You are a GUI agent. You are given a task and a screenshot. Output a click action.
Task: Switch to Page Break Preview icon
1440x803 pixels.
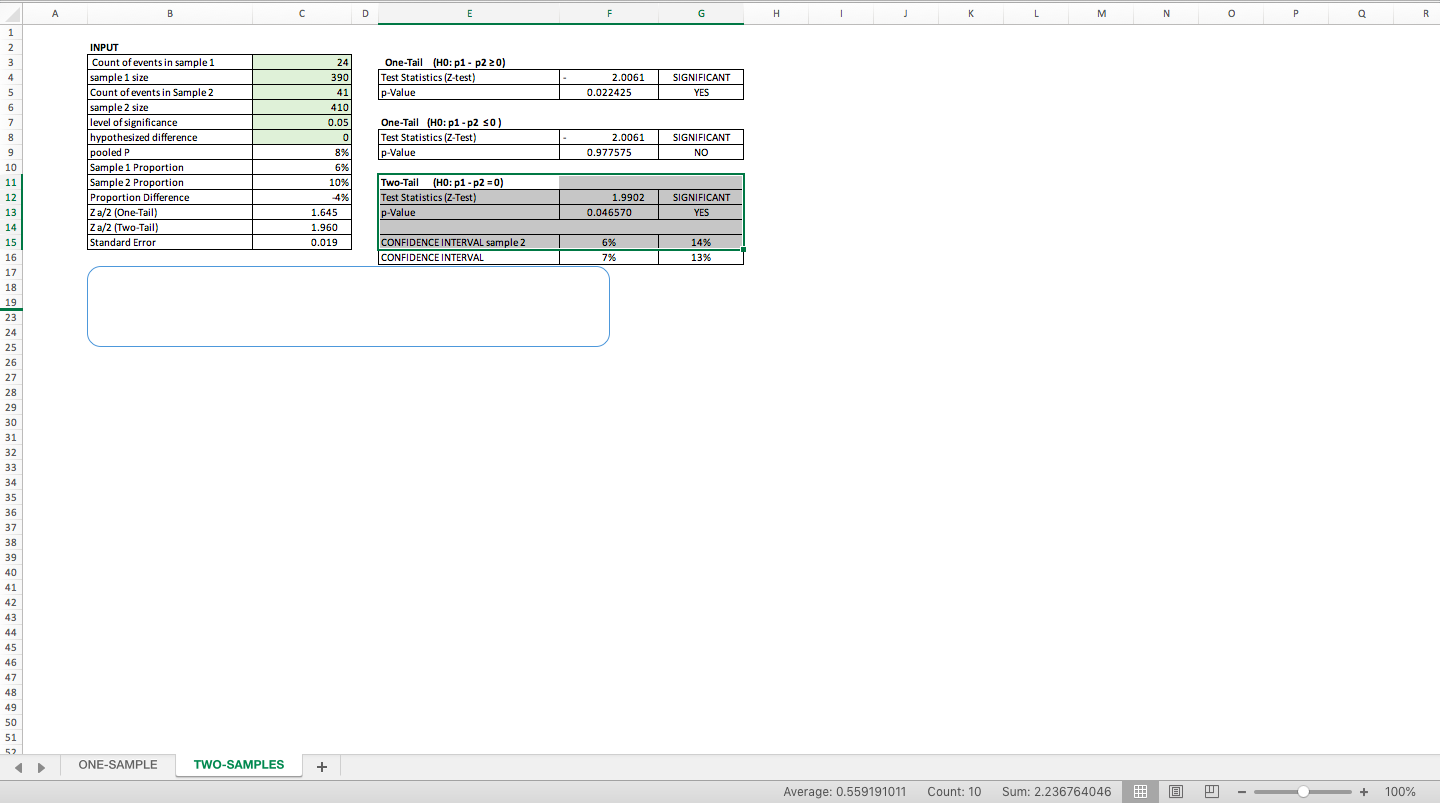pos(1211,792)
